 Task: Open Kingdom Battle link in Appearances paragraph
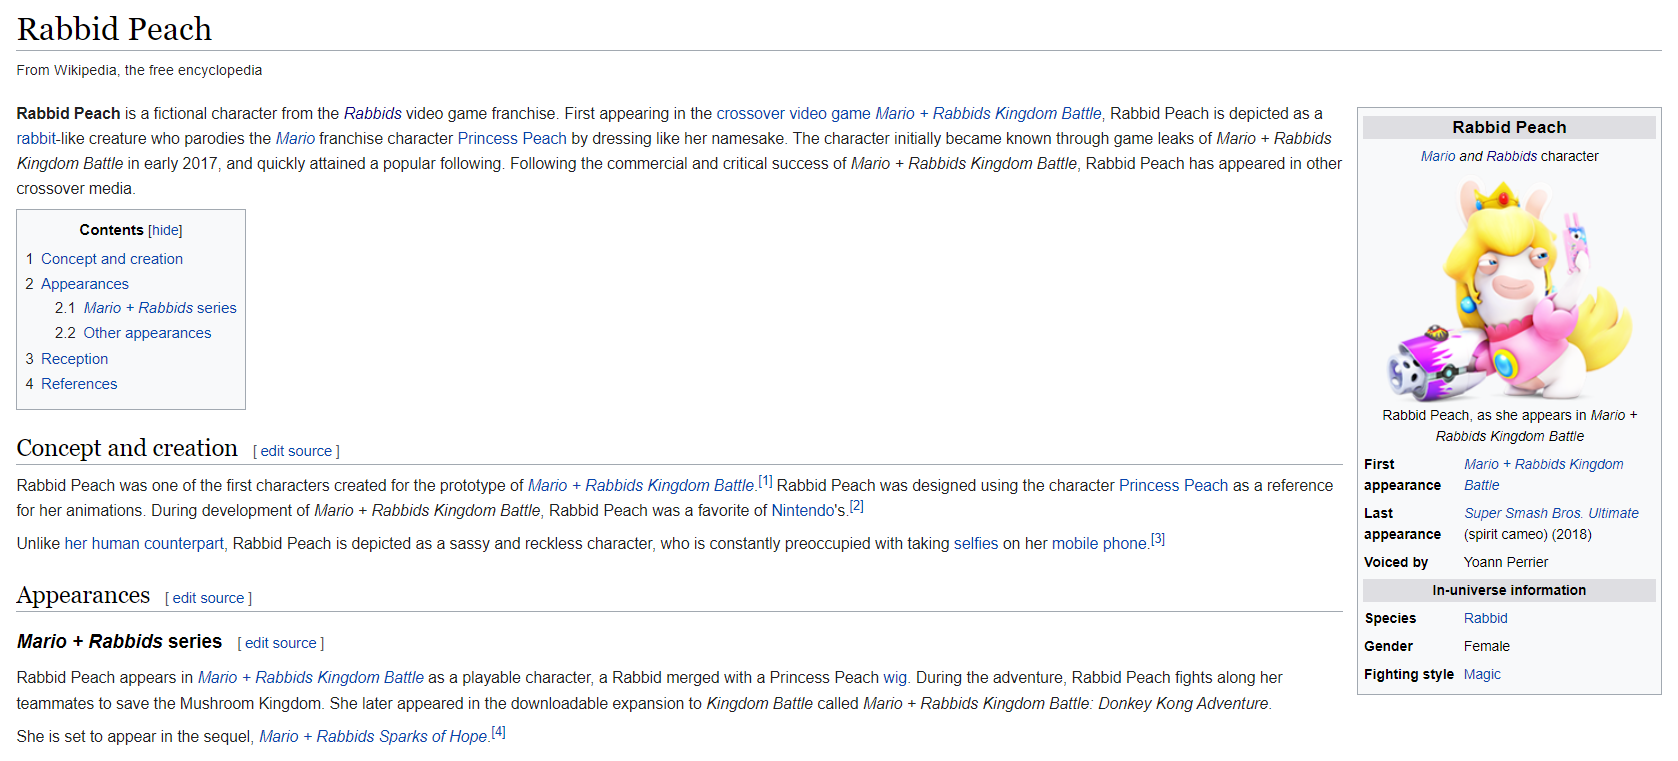tap(311, 677)
